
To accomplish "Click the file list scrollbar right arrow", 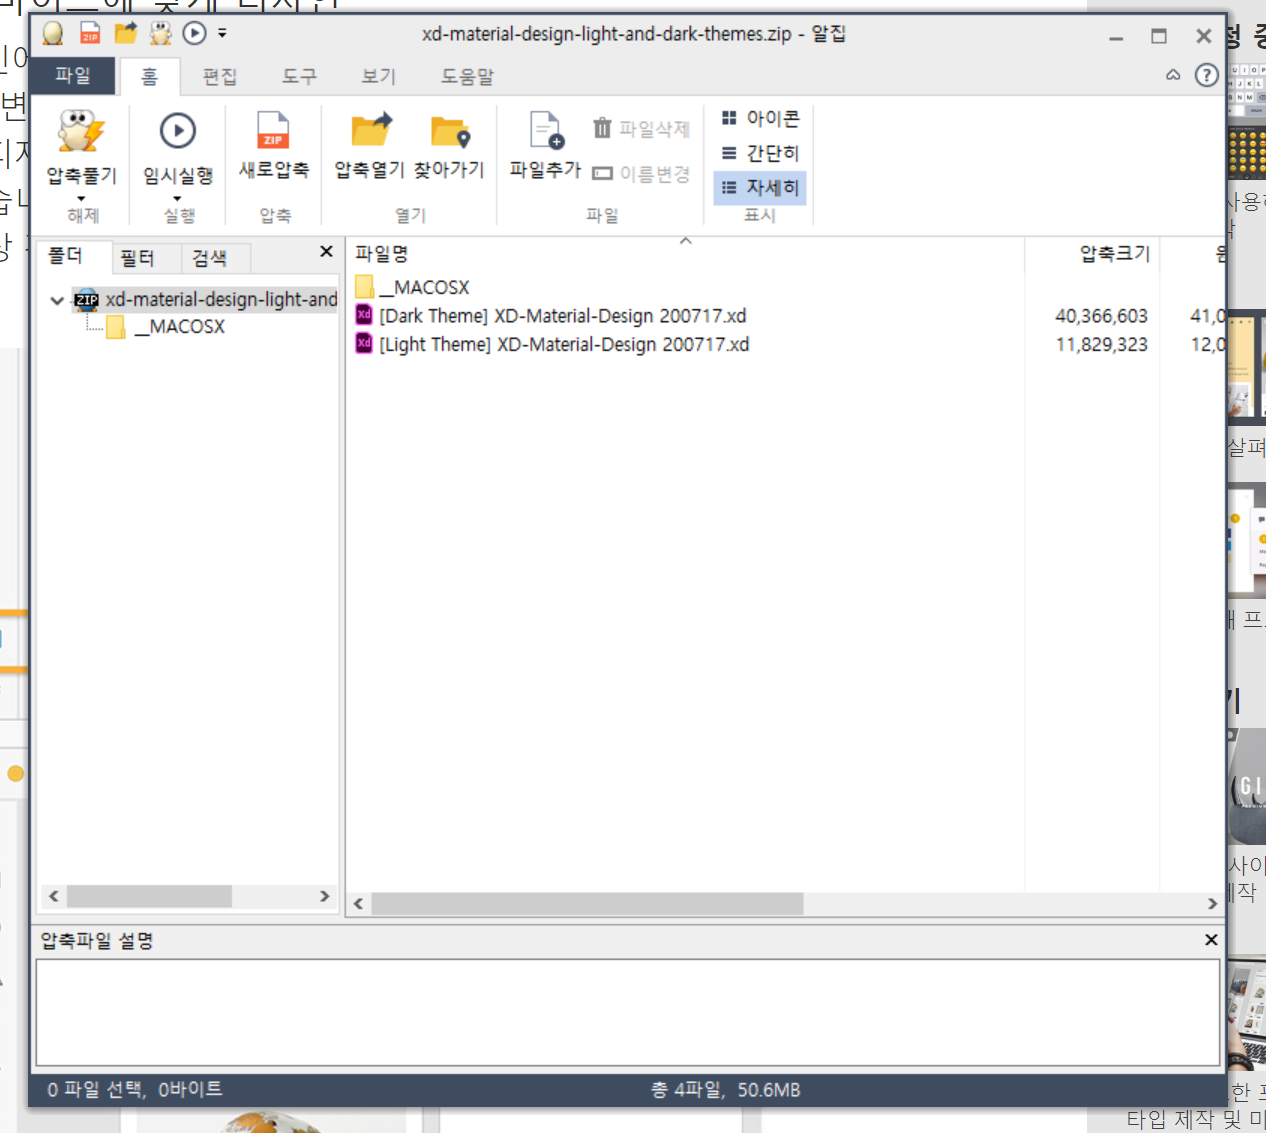I will 1212,904.
